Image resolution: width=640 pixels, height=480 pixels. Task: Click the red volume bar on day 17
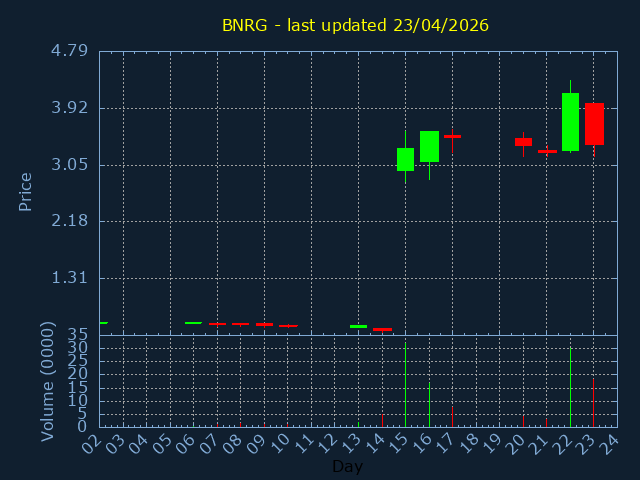click(452, 416)
